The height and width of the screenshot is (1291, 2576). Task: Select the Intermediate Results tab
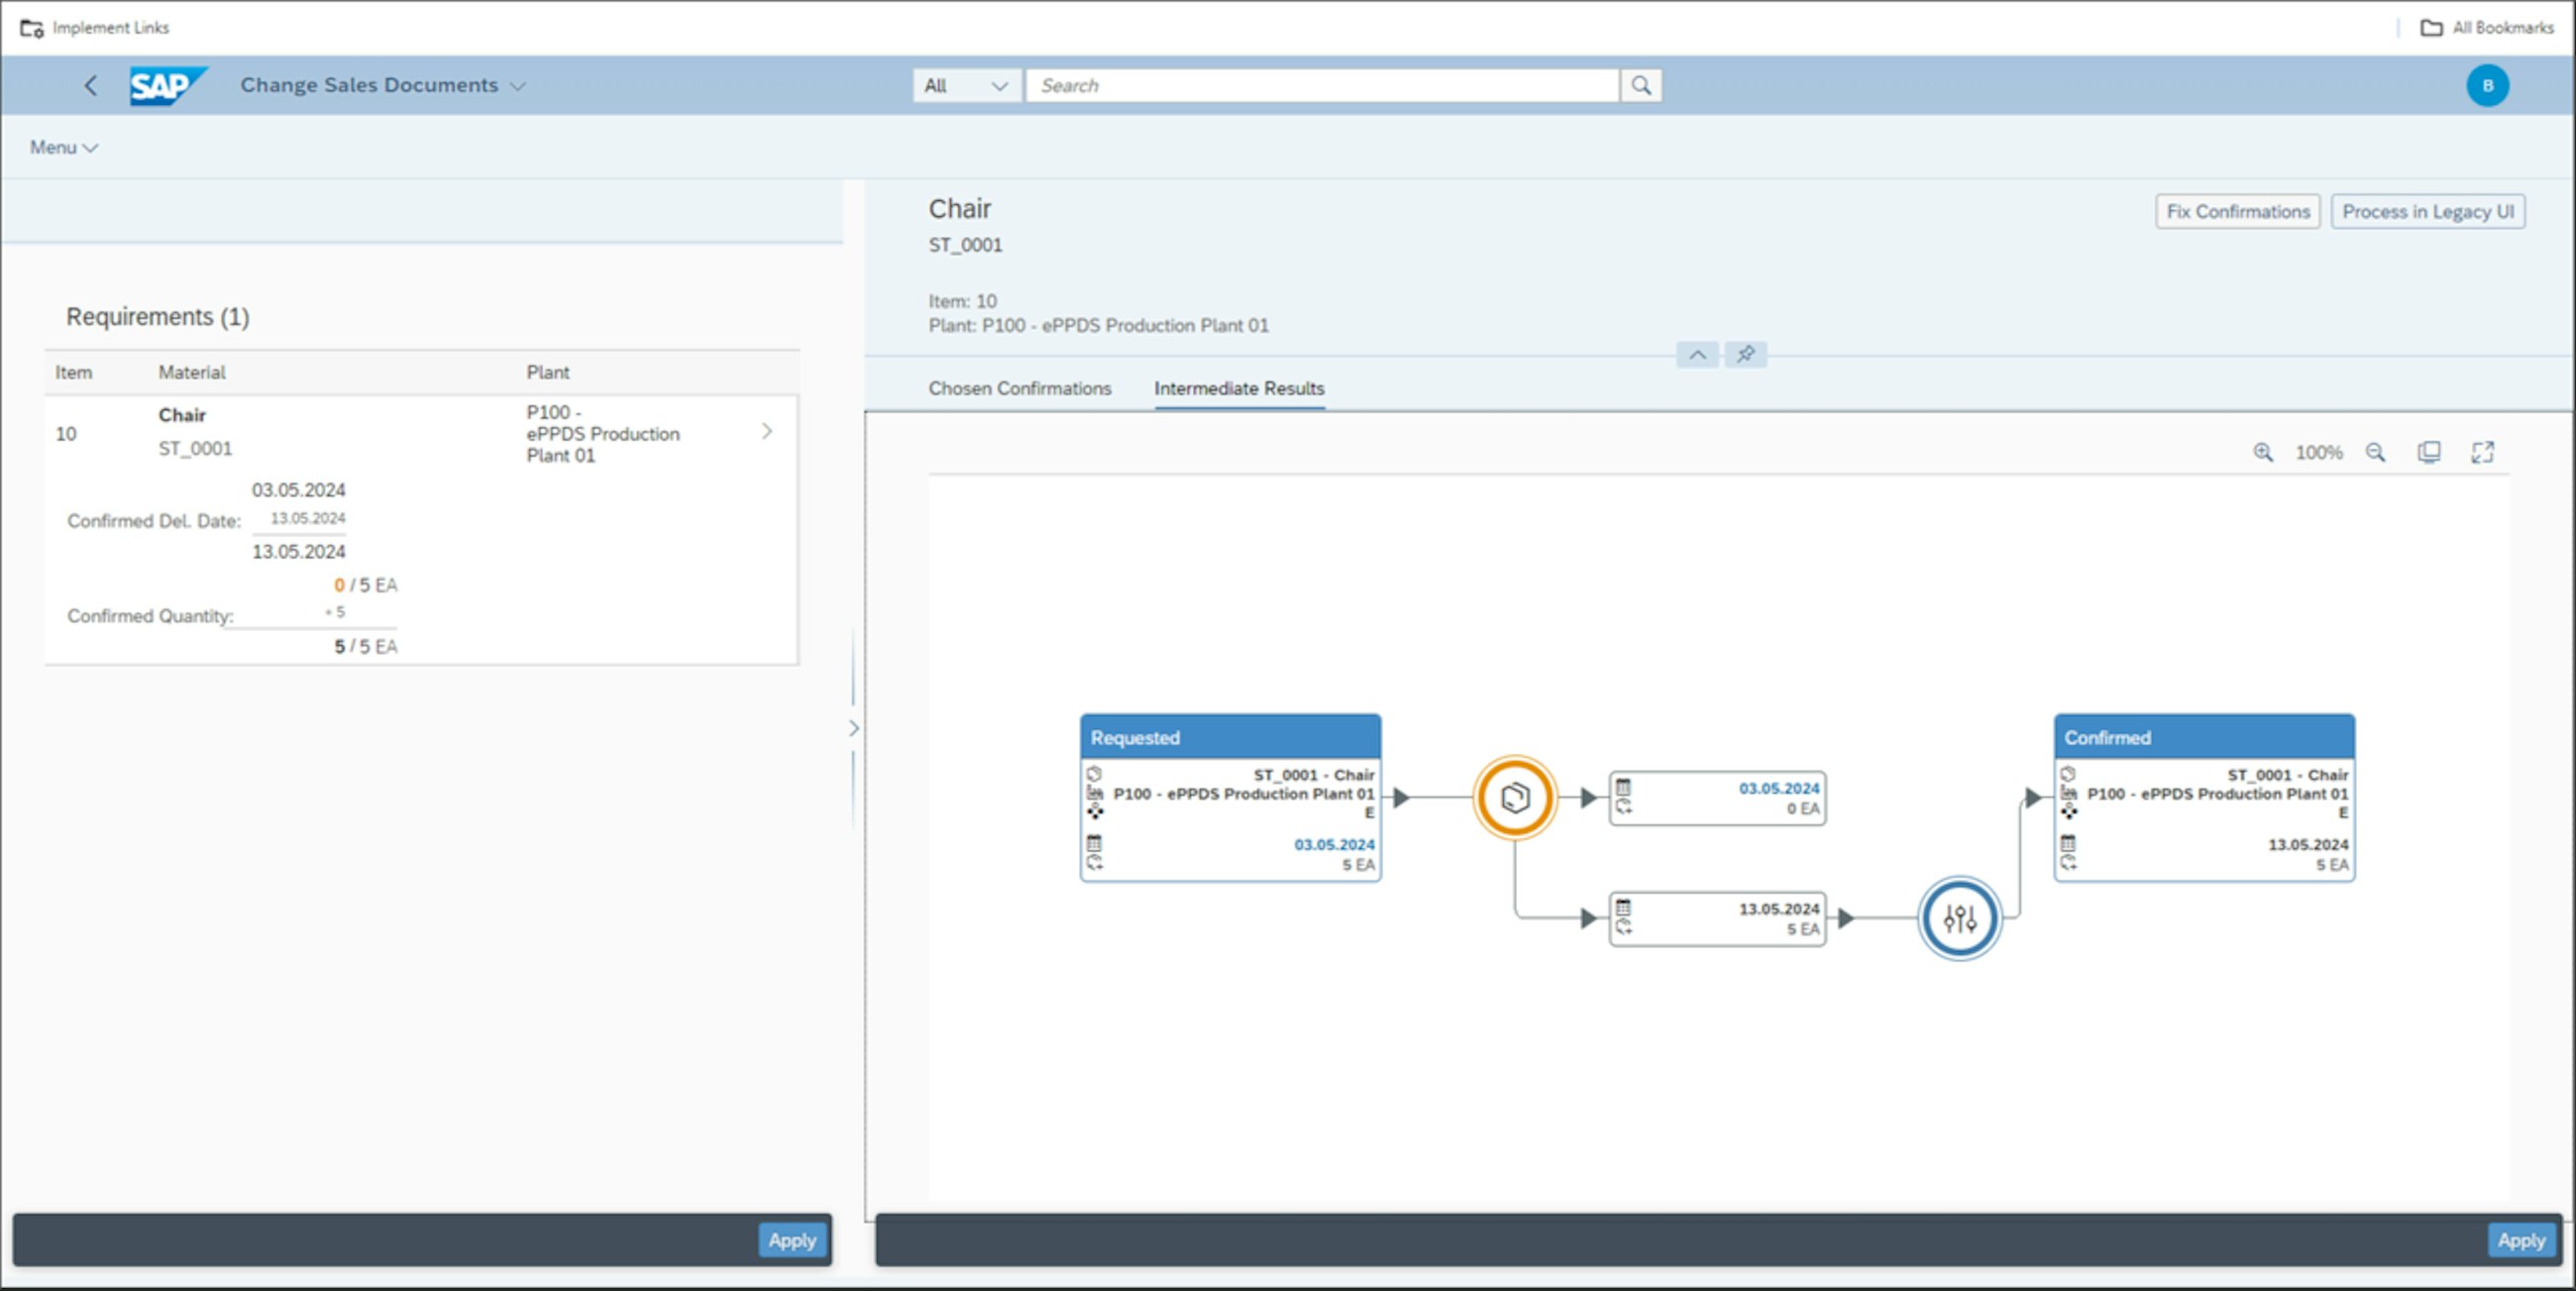click(1238, 388)
